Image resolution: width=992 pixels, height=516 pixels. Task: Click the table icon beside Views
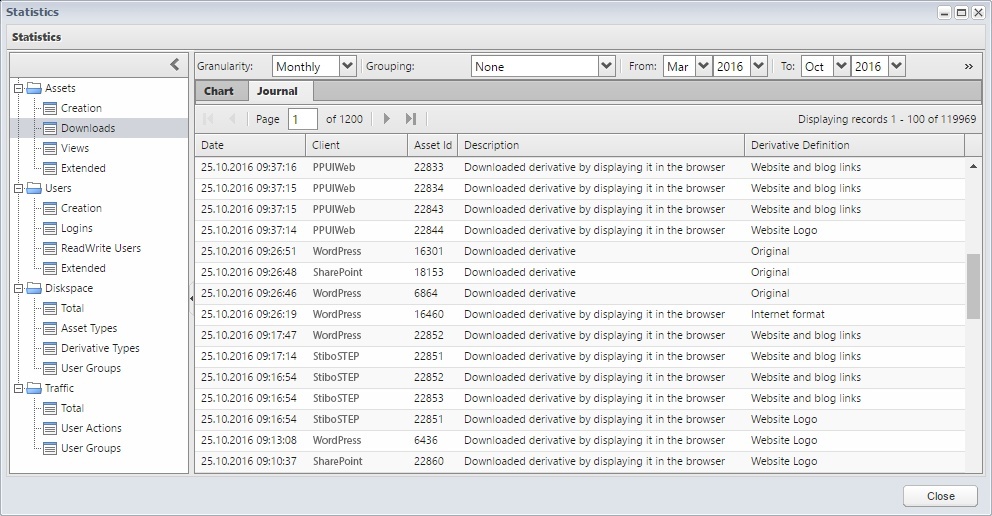[50, 149]
